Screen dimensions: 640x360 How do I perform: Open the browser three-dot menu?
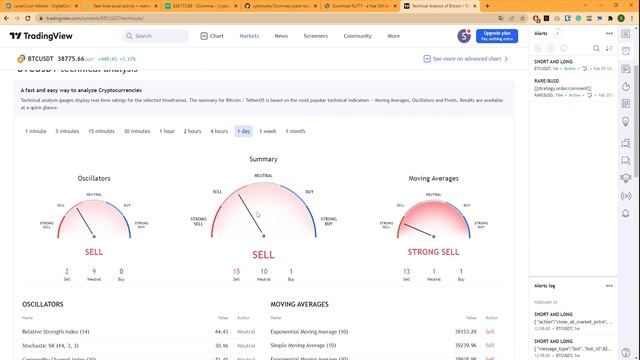(x=632, y=18)
